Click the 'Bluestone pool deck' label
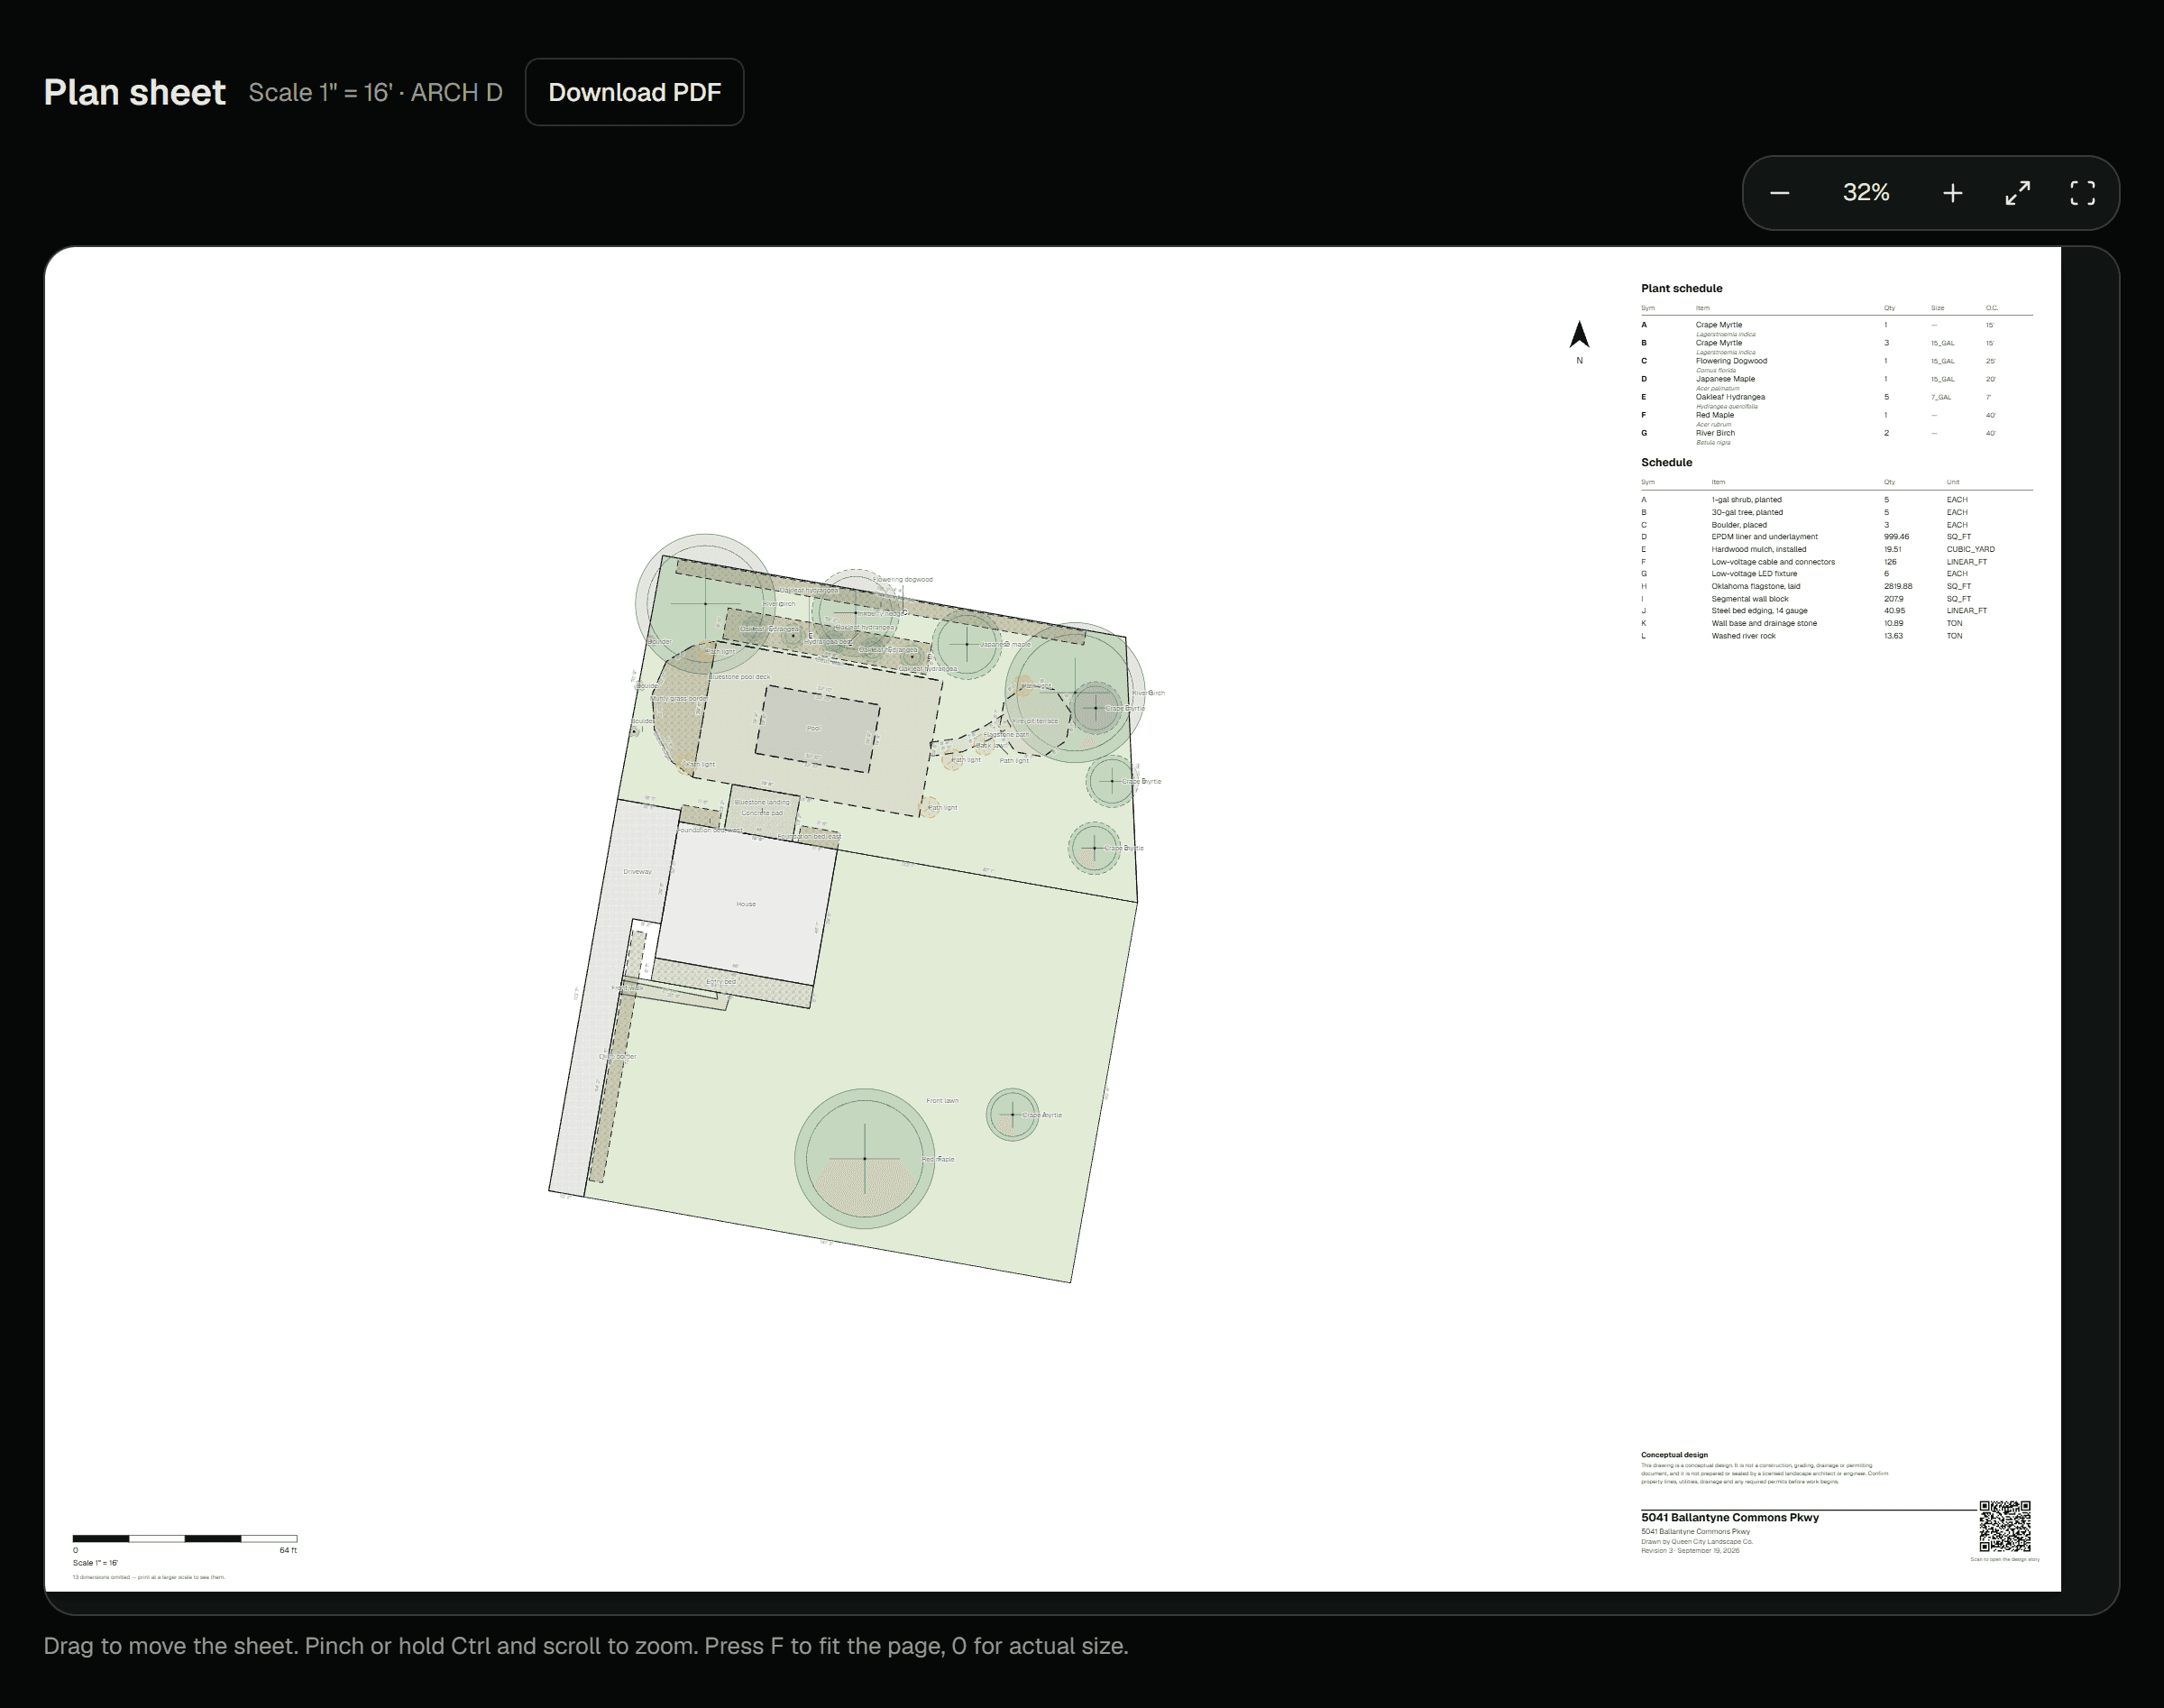The height and width of the screenshot is (1708, 2164). [x=739, y=677]
